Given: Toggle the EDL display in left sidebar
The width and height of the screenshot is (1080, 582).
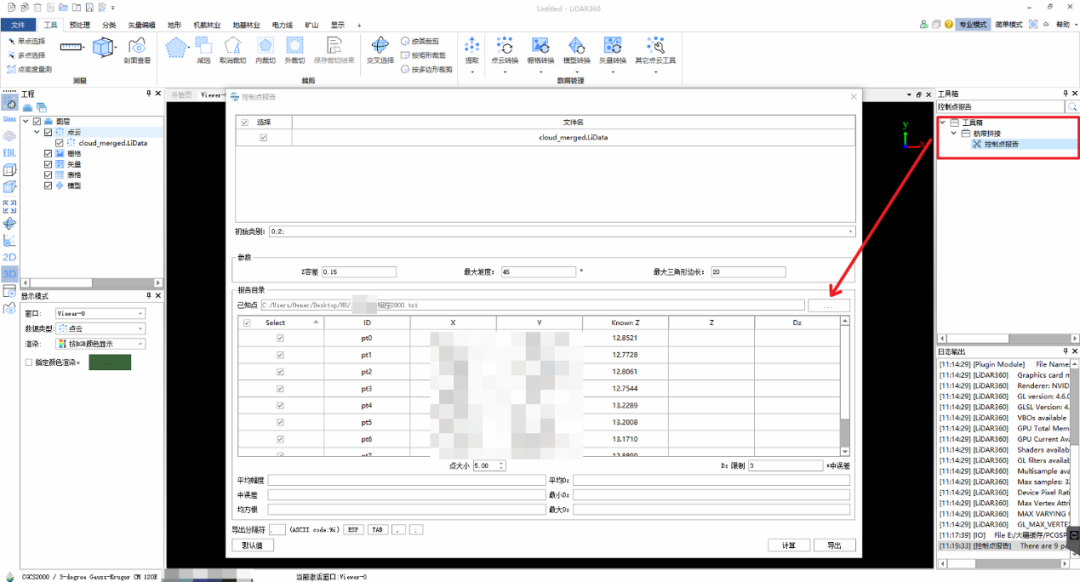Looking at the screenshot, I should coord(10,153).
